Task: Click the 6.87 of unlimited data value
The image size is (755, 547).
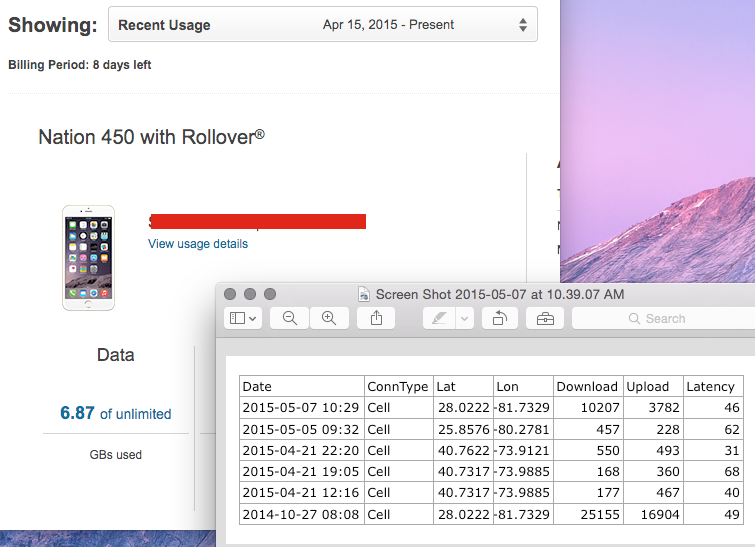Action: [116, 413]
